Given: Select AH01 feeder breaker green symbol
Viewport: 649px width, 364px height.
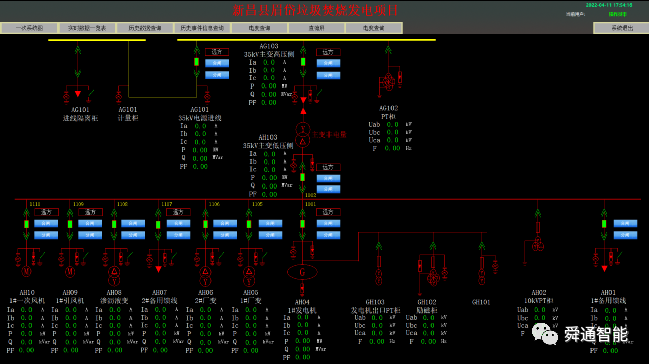Looking at the screenshot, I should coord(604,224).
